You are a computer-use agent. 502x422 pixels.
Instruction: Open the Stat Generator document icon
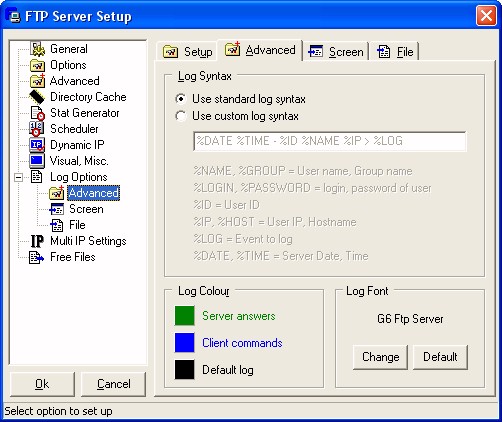(x=37, y=113)
